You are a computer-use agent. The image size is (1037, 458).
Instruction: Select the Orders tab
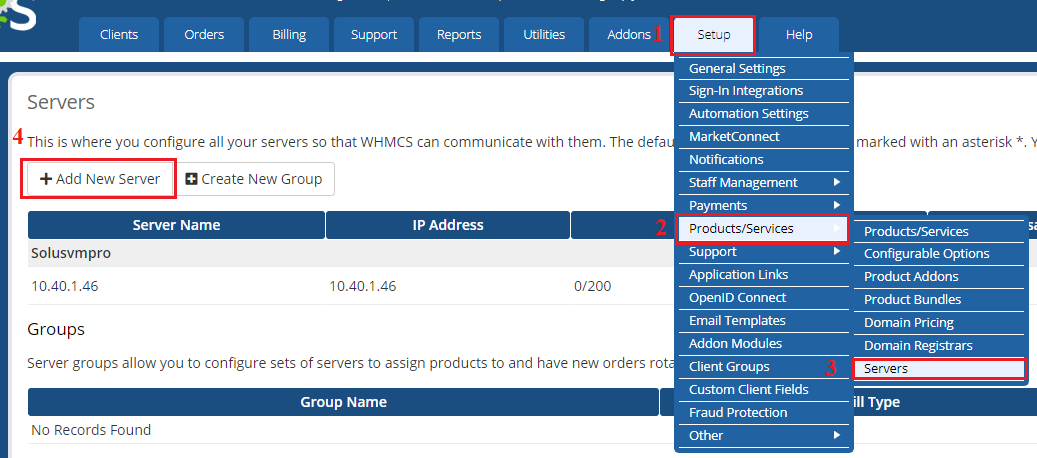coord(204,35)
